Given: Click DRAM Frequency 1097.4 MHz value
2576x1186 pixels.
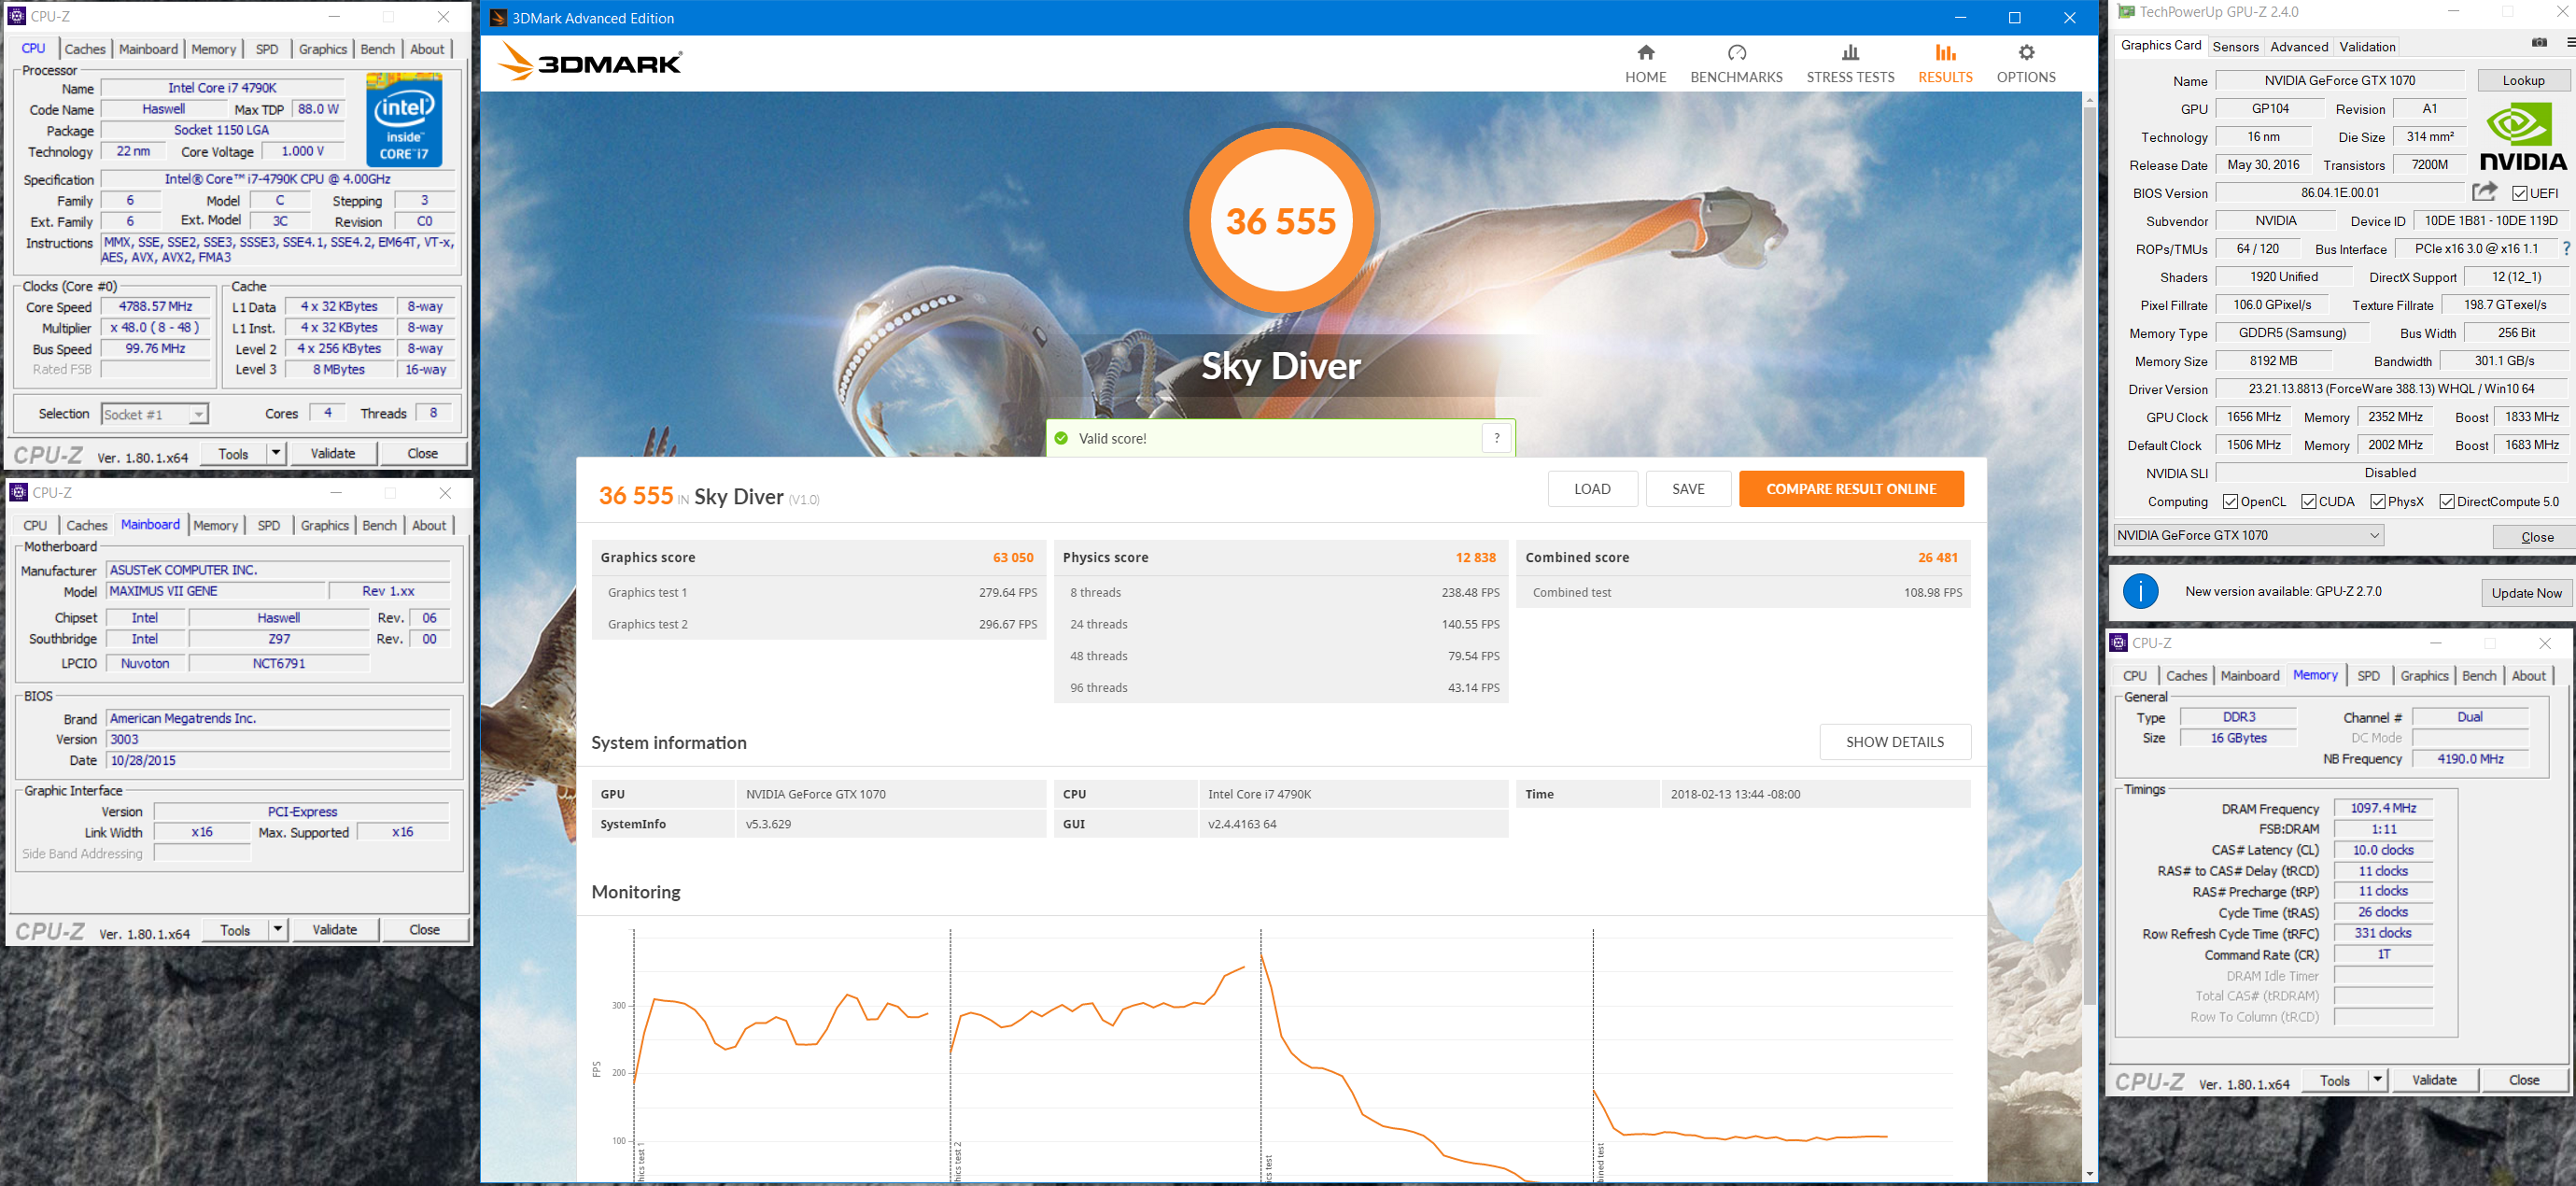Looking at the screenshot, I should click(x=2383, y=808).
